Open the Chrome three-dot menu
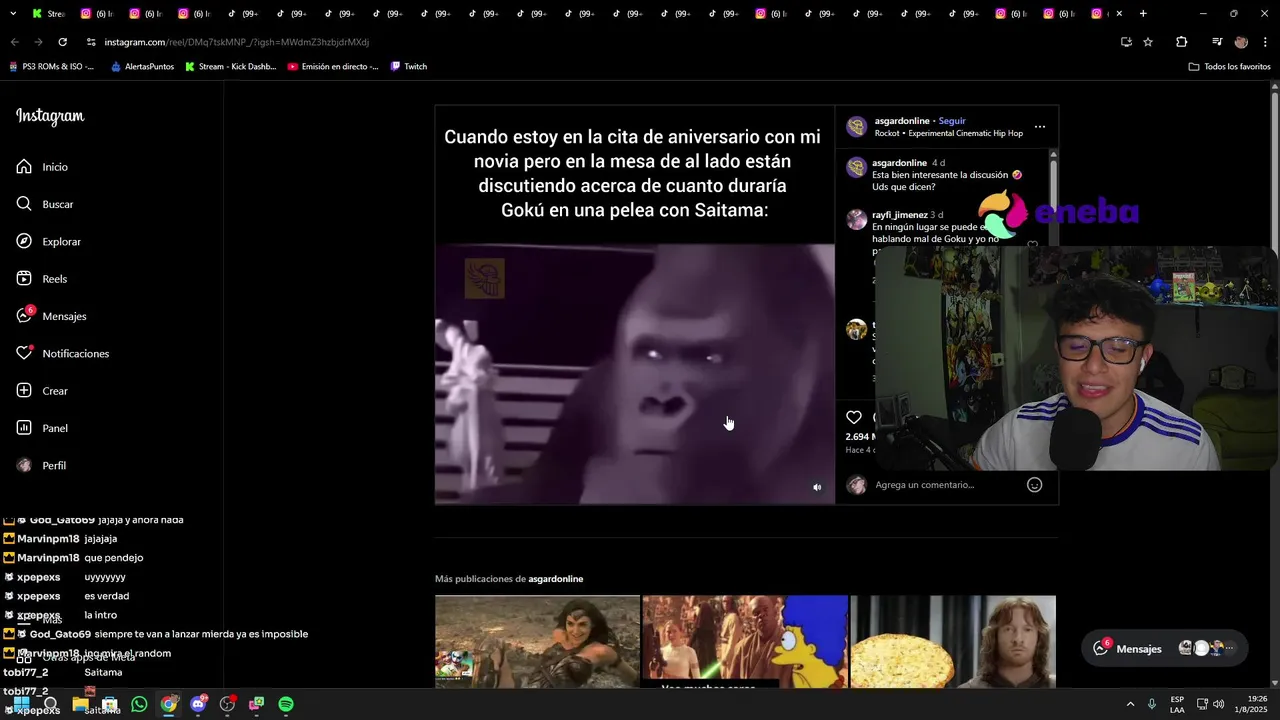The image size is (1280, 720). point(1265,42)
